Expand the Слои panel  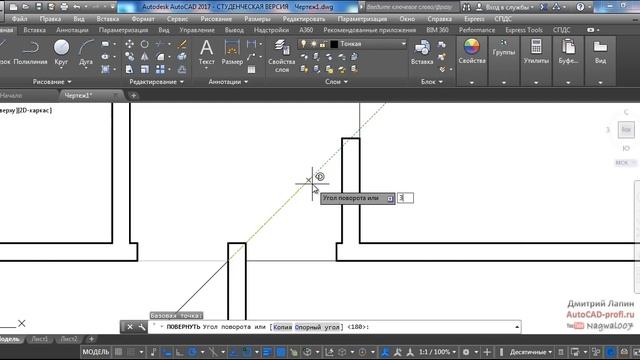[x=336, y=82]
